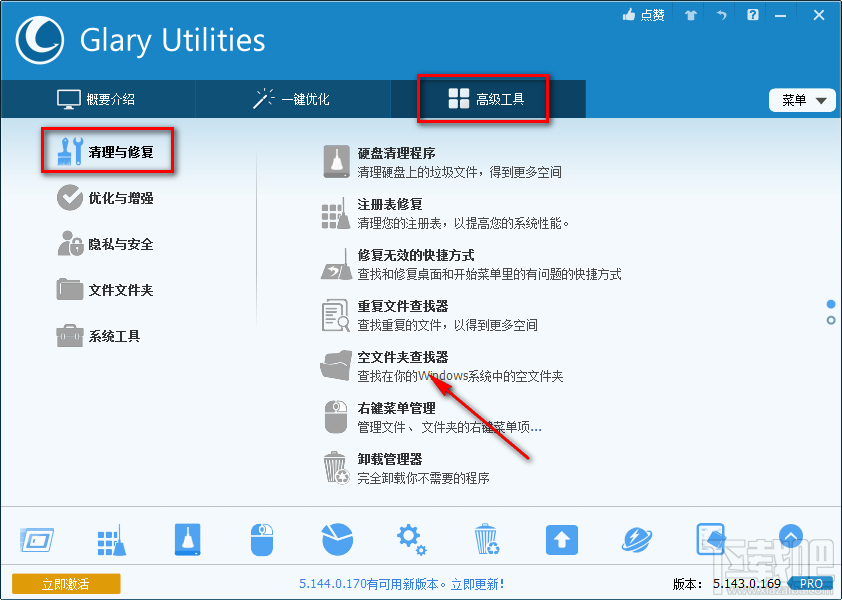
Task: Select the 右键菜单管理 context menu manager icon
Action: (x=335, y=415)
